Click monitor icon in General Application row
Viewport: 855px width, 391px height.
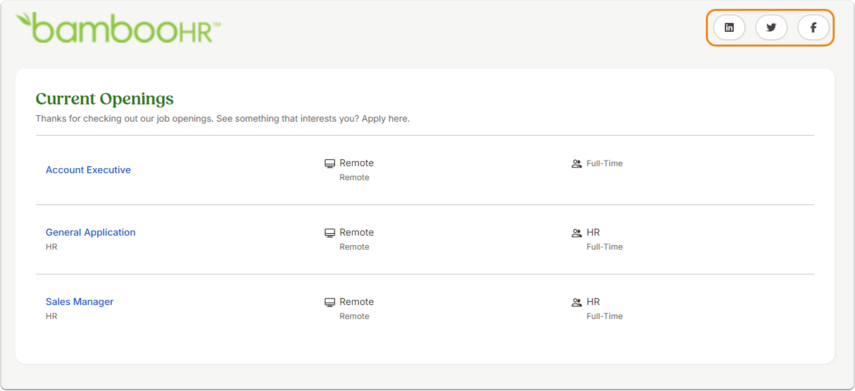(x=329, y=233)
